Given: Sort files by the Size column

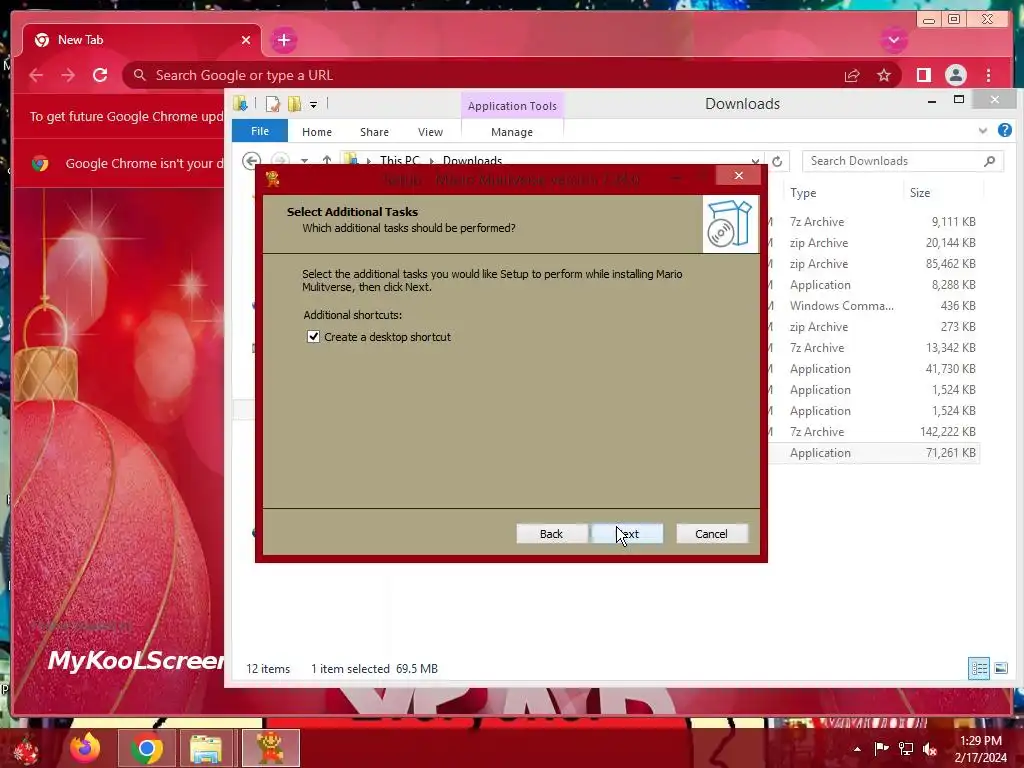Looking at the screenshot, I should [x=920, y=193].
